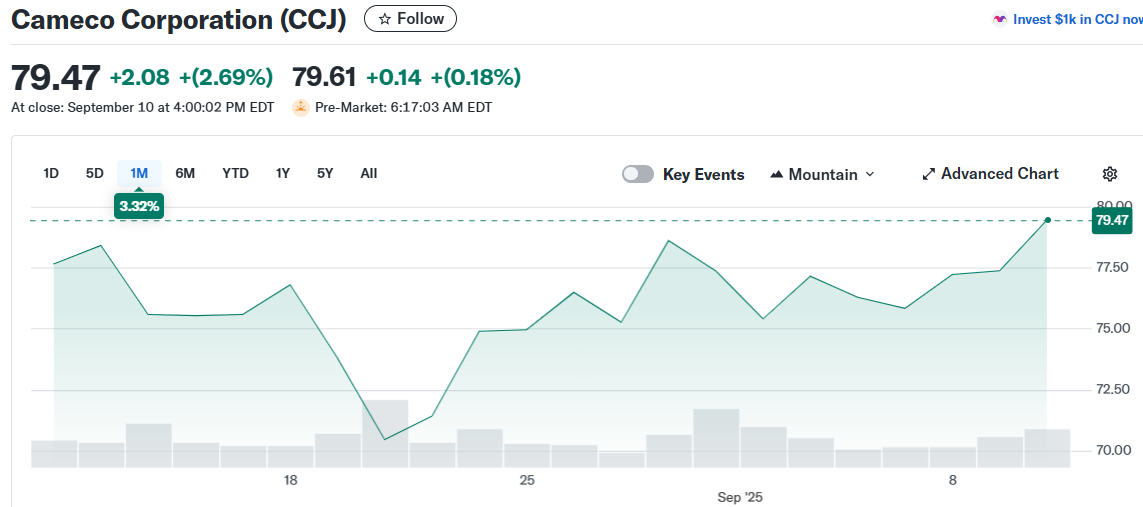Click the star icon in Follow button

point(385,20)
